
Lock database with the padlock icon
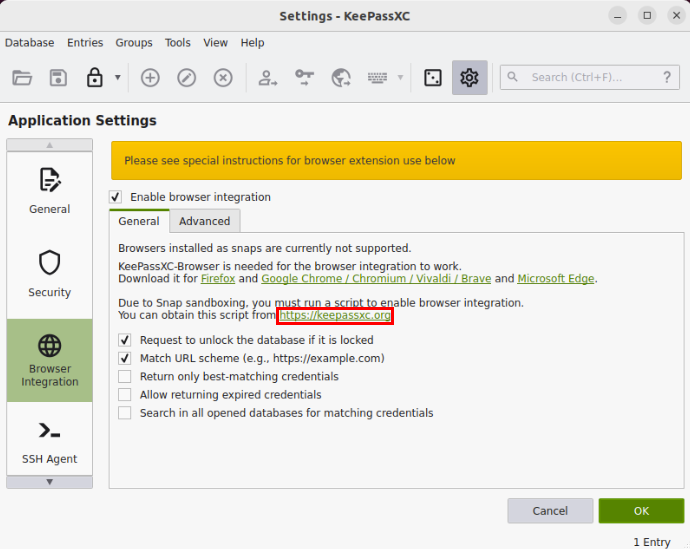pos(95,78)
